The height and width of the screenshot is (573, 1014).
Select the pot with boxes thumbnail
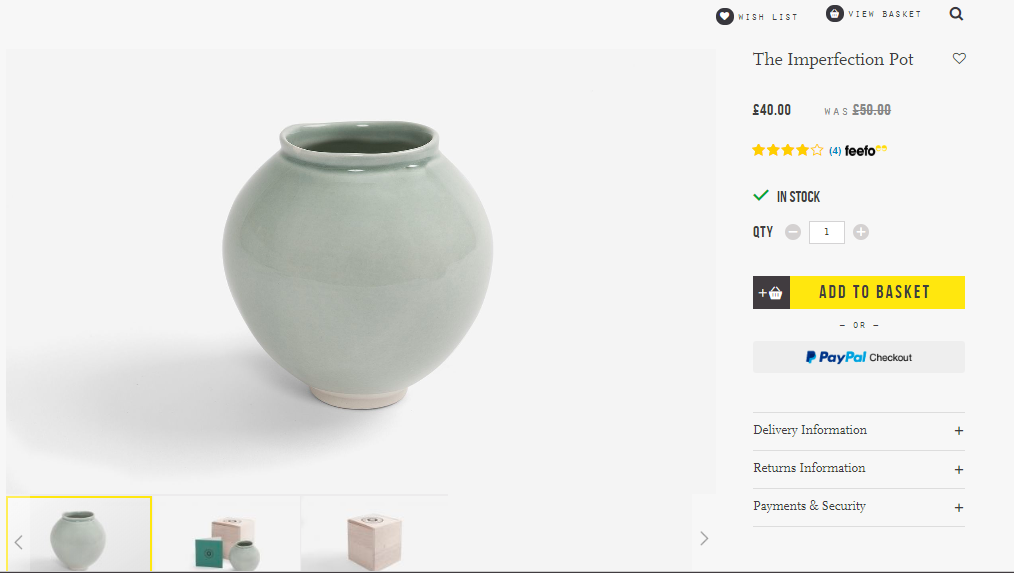click(226, 535)
